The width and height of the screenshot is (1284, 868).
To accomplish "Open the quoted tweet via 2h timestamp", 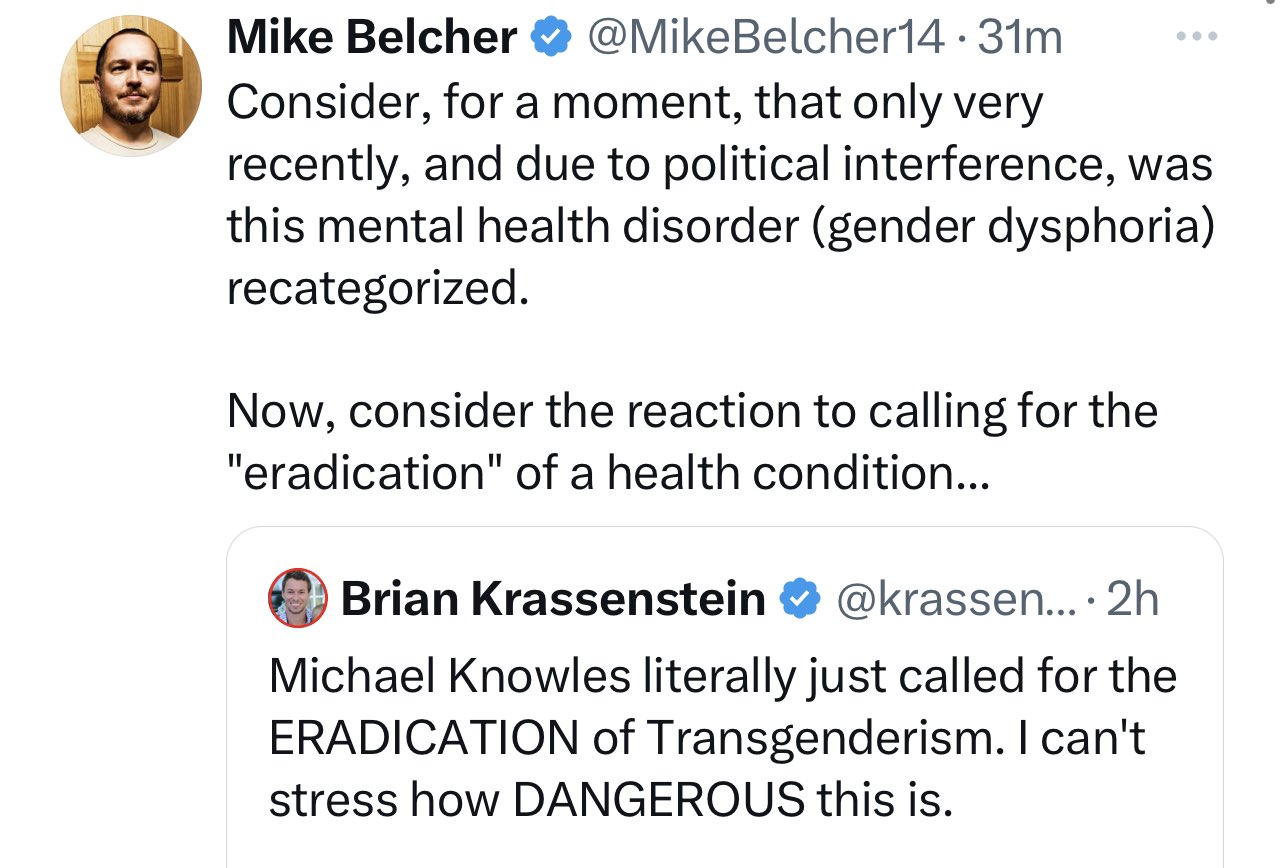I will 1133,599.
